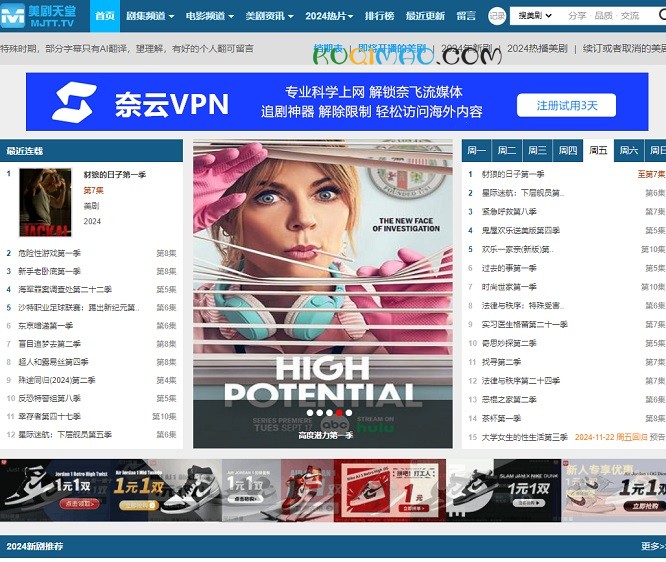Open 危险性游戏第一季 in the list
Viewport: 666px width, 562px height.
[49, 253]
